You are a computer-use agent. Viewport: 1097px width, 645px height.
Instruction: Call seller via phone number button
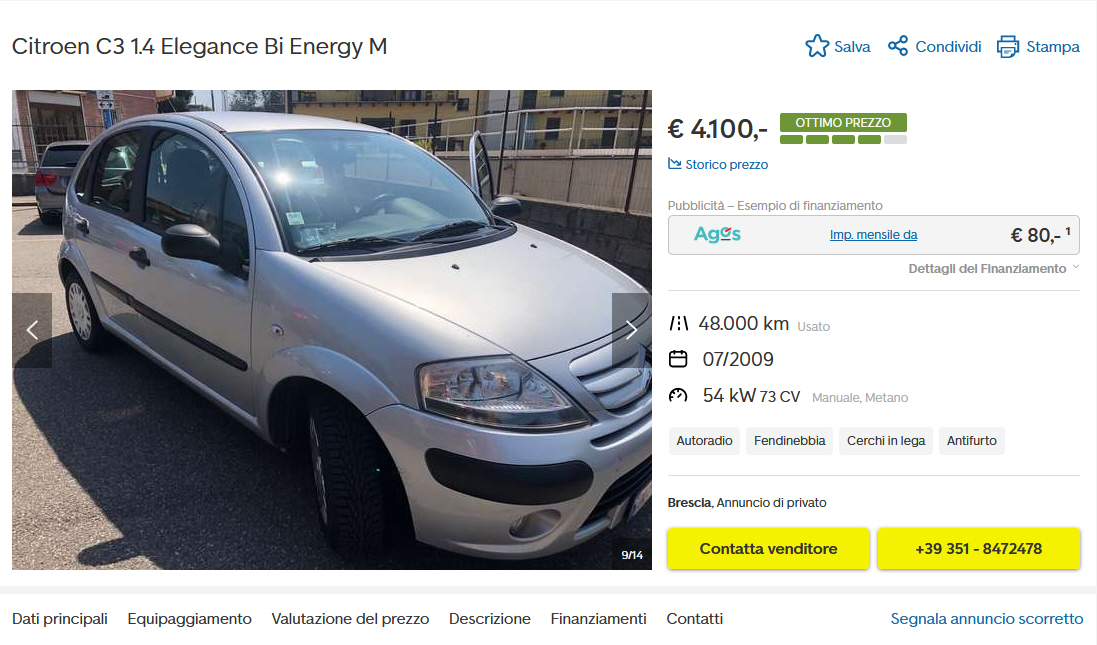coord(979,548)
